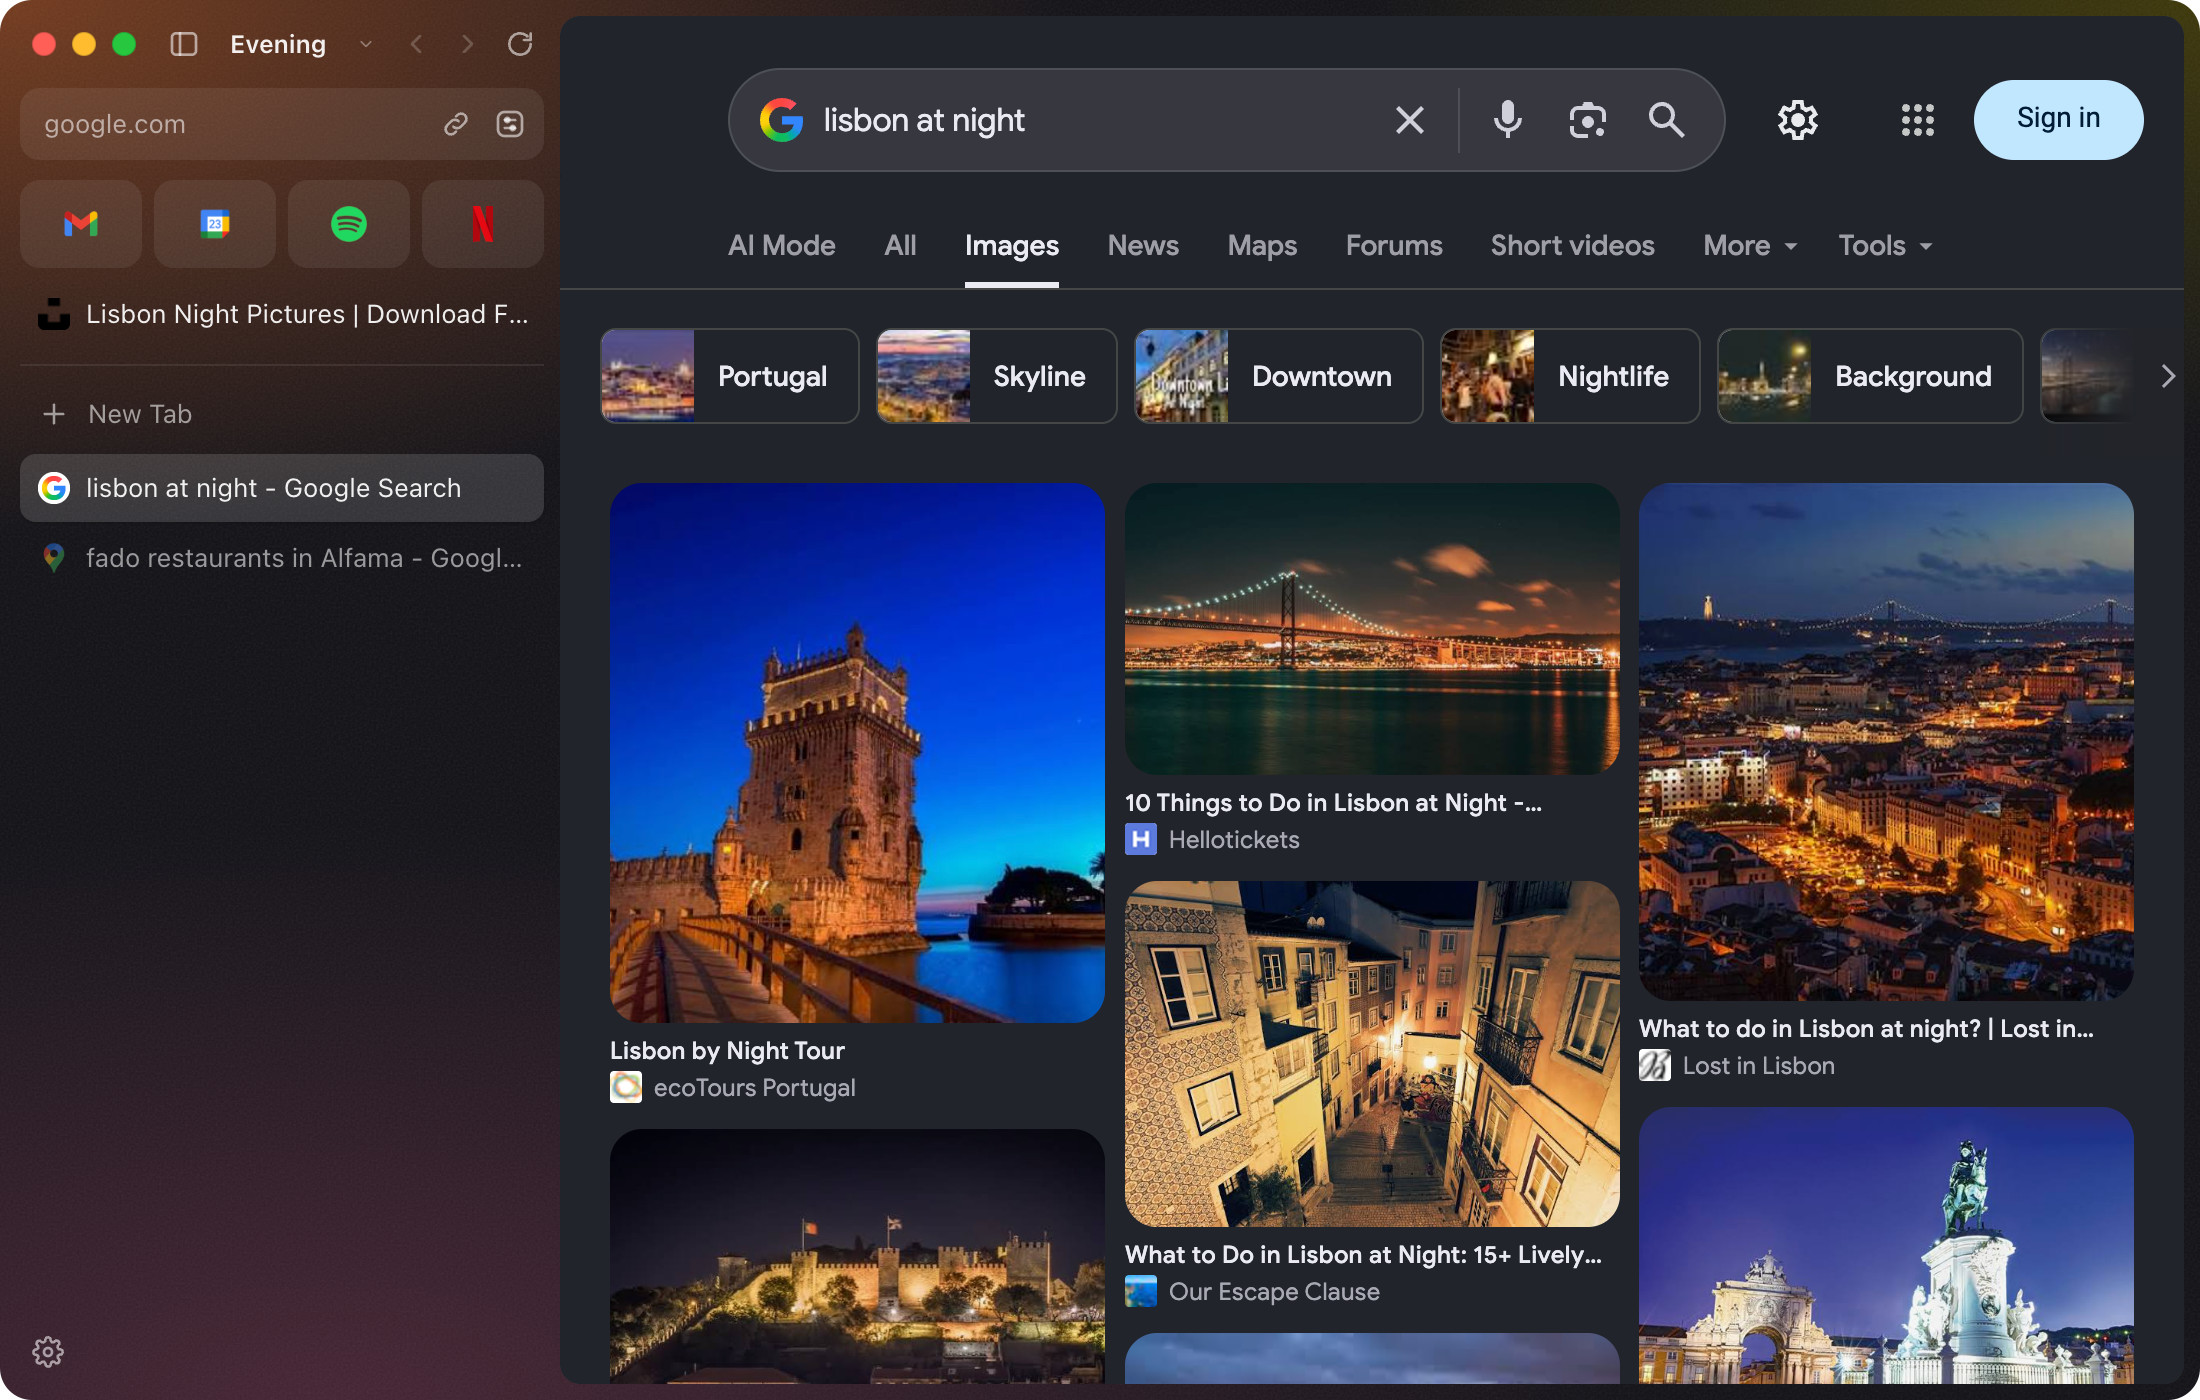Search by image with camera lens icon
The width and height of the screenshot is (2200, 1400).
[x=1587, y=120]
